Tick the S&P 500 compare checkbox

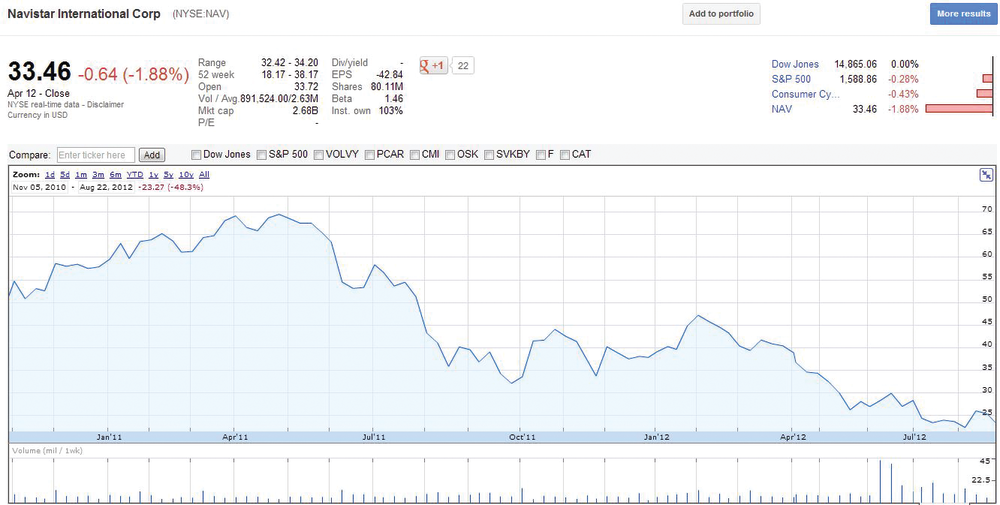(x=261, y=154)
